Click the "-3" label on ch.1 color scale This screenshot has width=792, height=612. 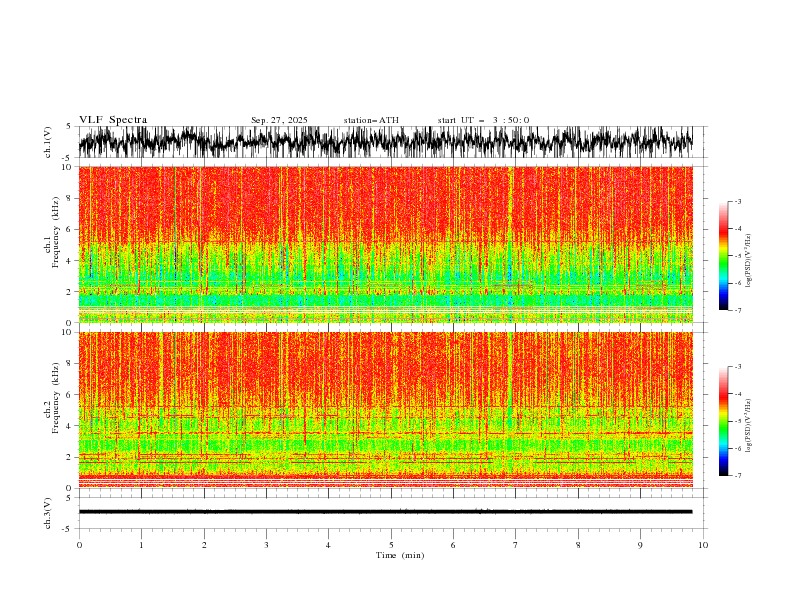(x=737, y=201)
